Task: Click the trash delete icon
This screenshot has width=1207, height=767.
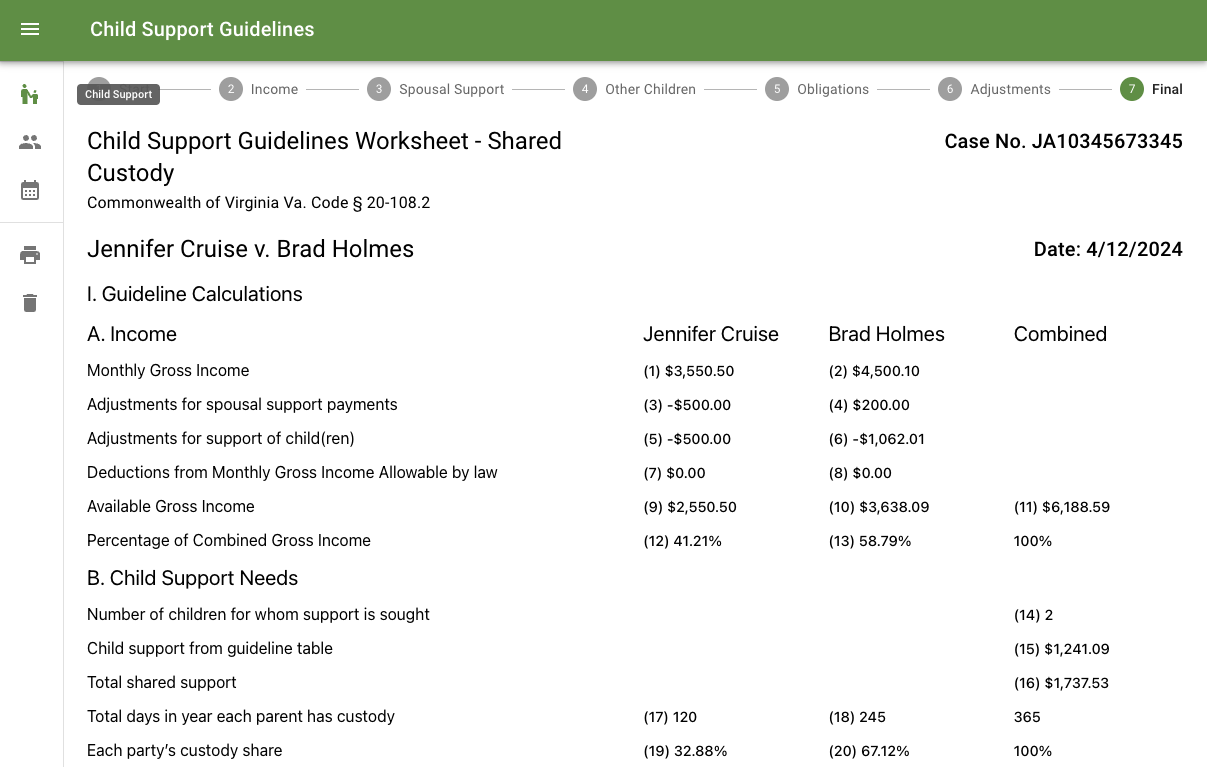Action: [30, 303]
